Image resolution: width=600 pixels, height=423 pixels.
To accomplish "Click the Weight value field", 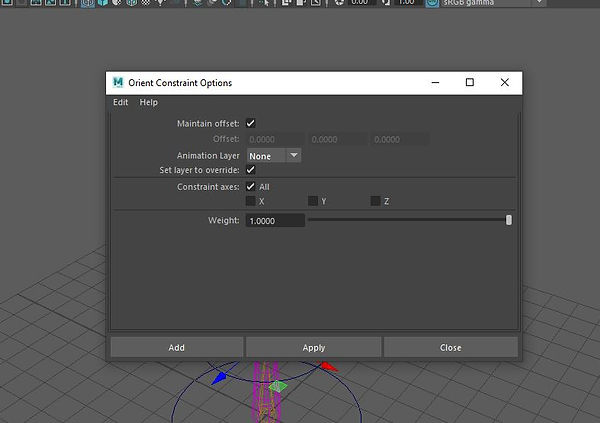I will (275, 220).
